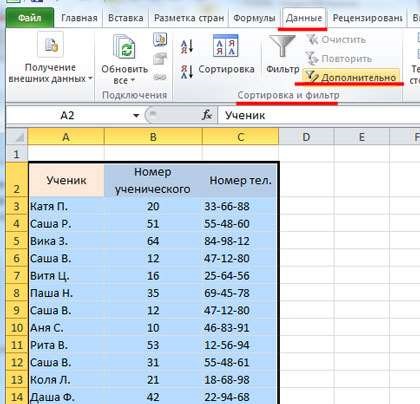Sort ascending A to Я
This screenshot has height=404, width=420.
tap(187, 47)
